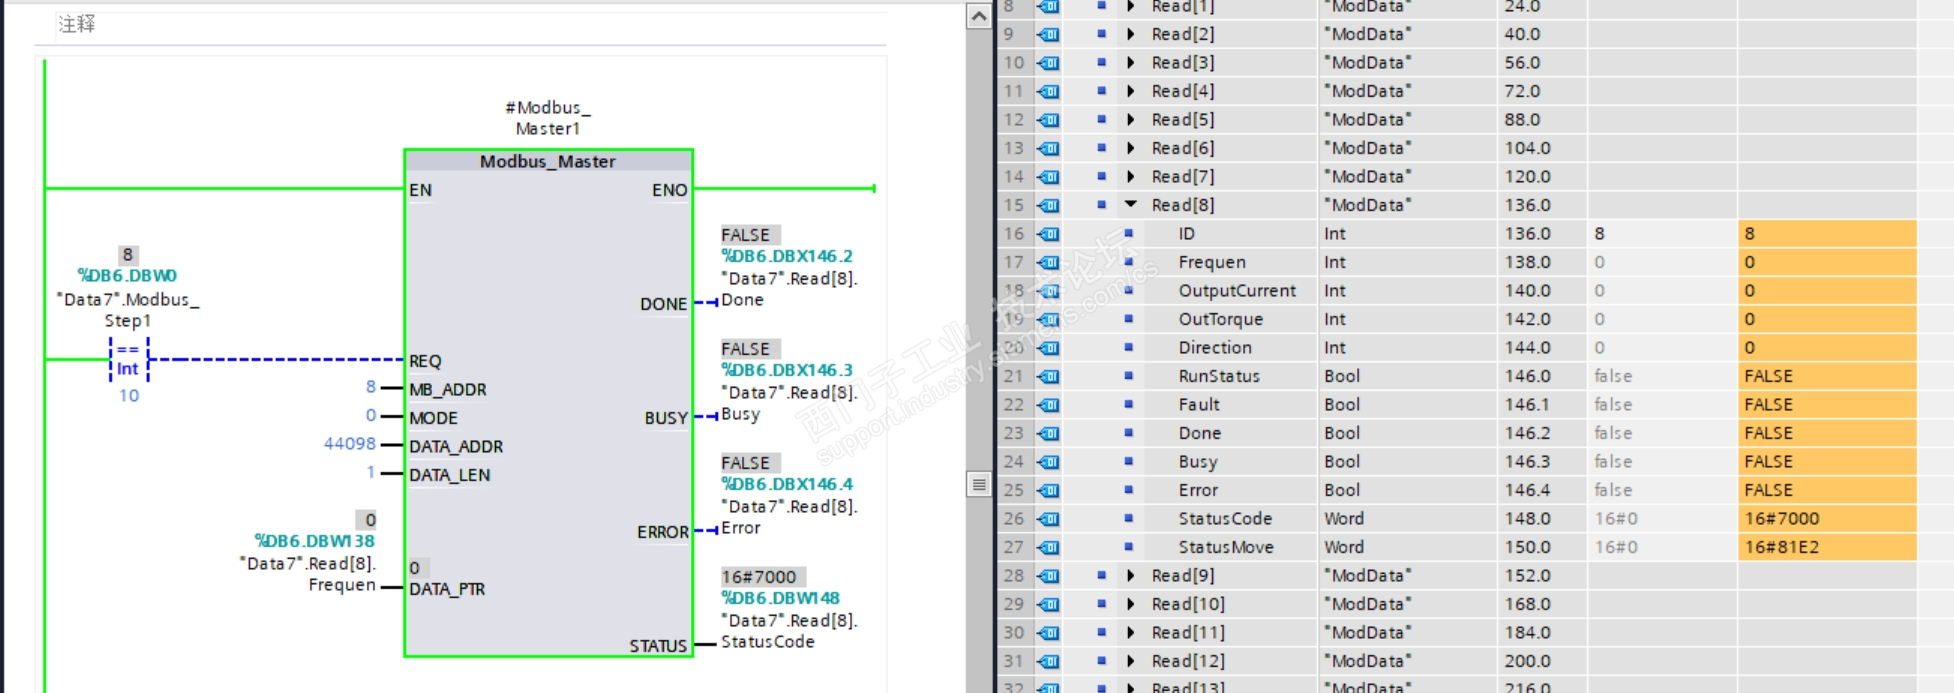
Task: Select the ID member name cell
Action: tap(1186, 233)
